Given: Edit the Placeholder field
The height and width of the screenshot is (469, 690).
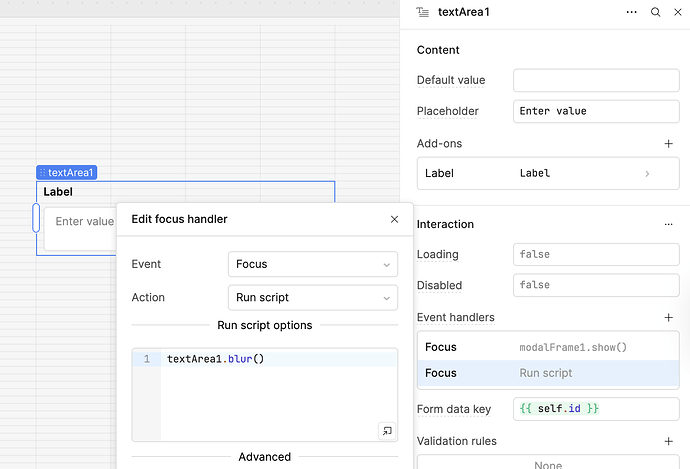Looking at the screenshot, I should tap(595, 111).
